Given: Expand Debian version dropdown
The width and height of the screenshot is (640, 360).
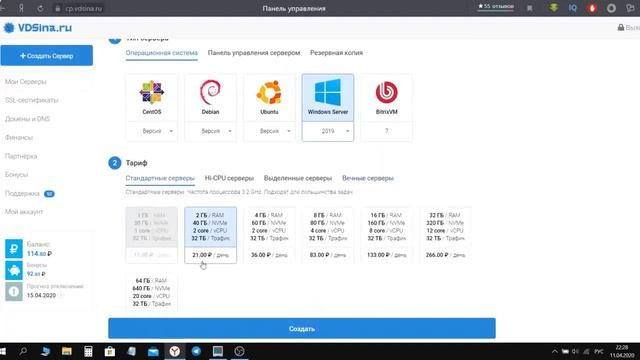Looking at the screenshot, I should point(211,131).
